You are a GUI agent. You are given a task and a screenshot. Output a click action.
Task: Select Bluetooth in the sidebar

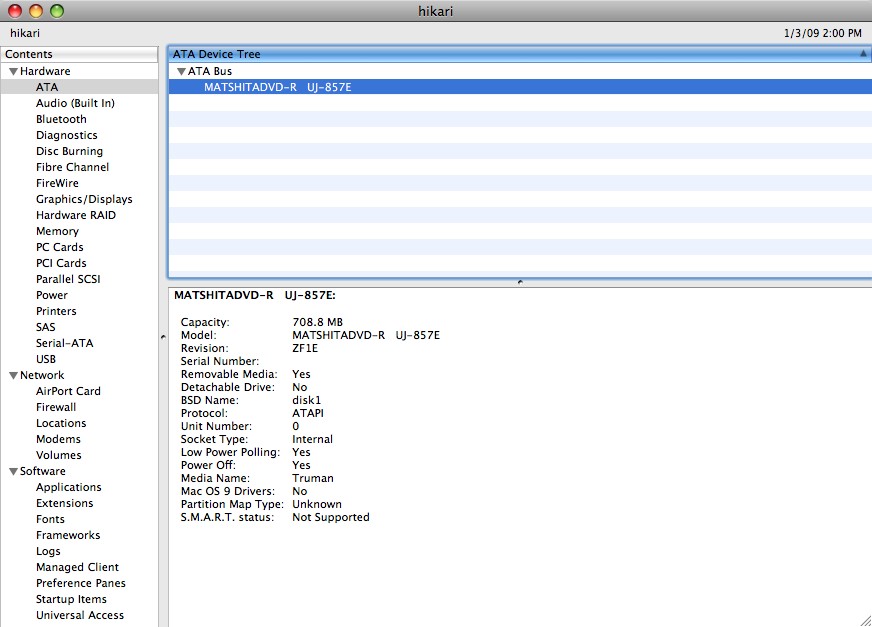click(61, 119)
